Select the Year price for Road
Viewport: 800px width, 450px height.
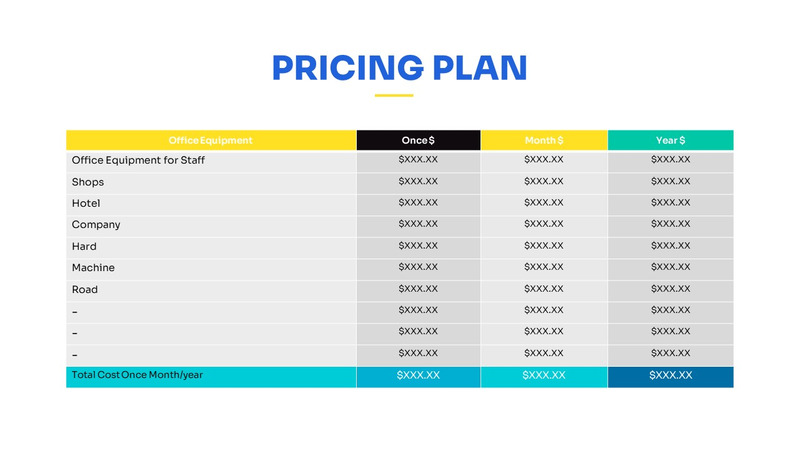coord(670,289)
